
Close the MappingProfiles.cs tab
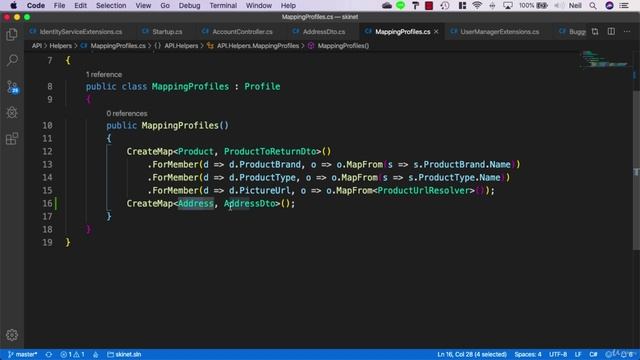tap(436, 32)
